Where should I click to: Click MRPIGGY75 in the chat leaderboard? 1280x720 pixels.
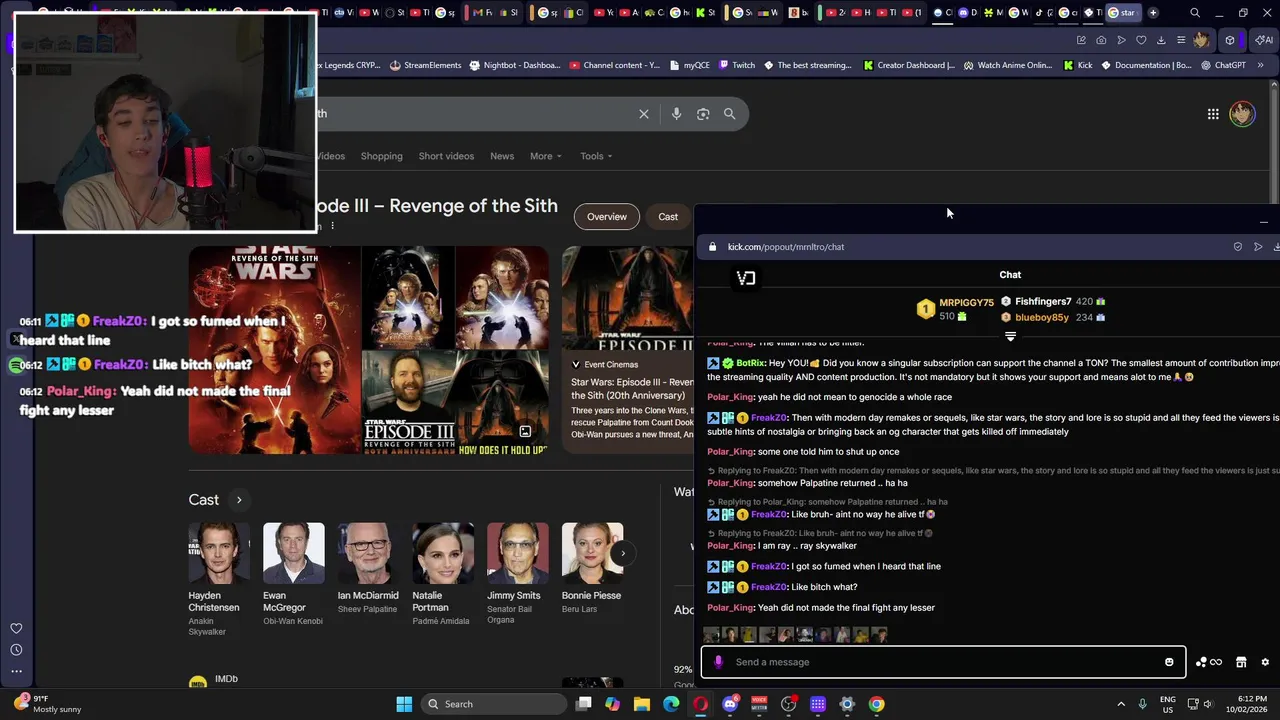click(x=966, y=303)
